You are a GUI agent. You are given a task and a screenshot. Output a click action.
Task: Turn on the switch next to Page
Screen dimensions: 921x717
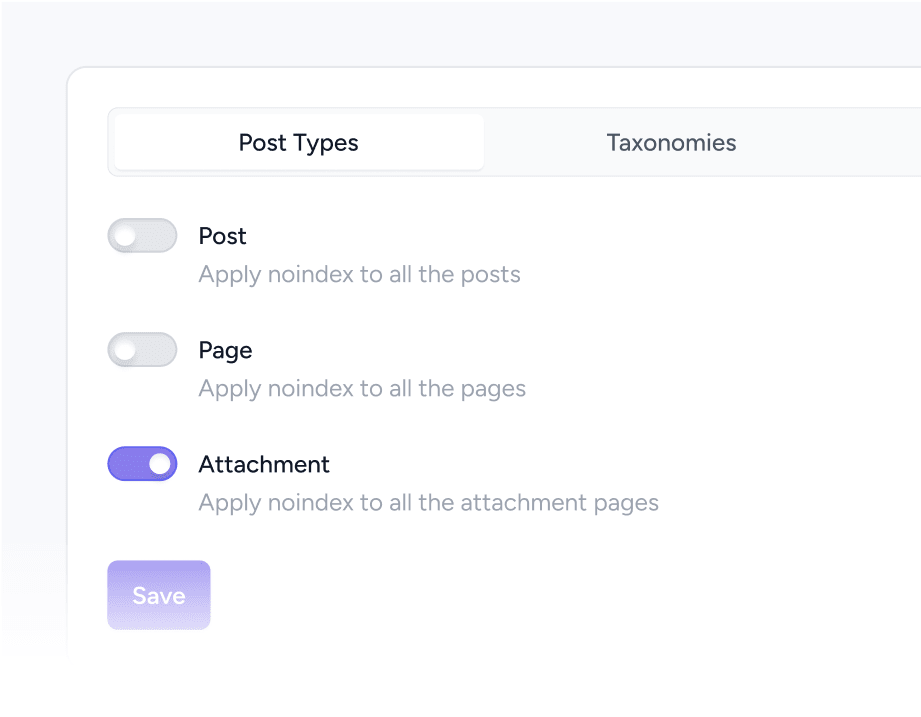coord(142,349)
